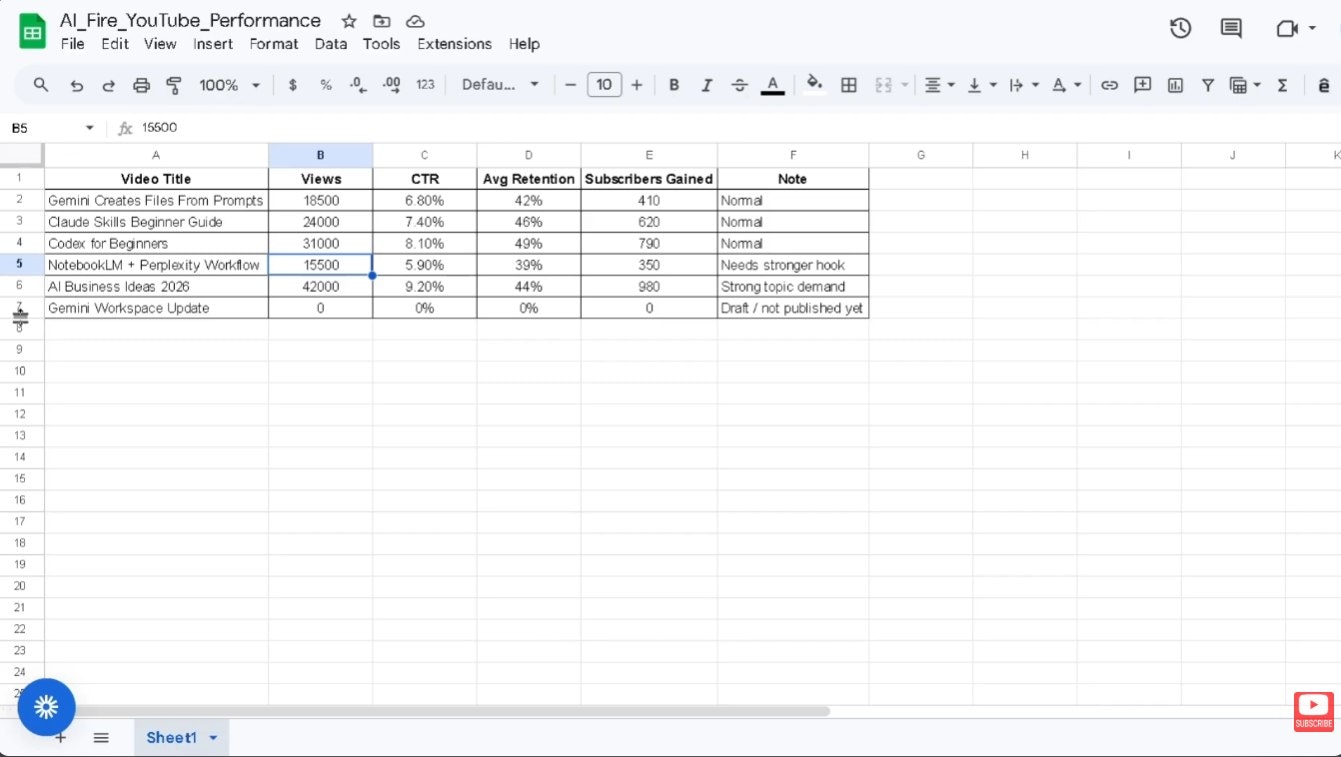Open the font family Default dropdown

(x=500, y=85)
